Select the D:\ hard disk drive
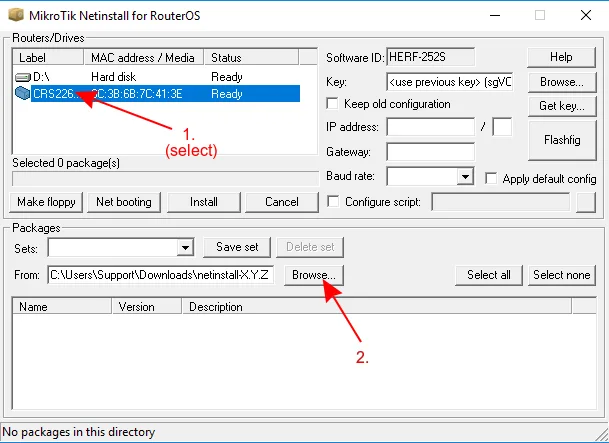This screenshot has height=443, width=609. coord(42,77)
